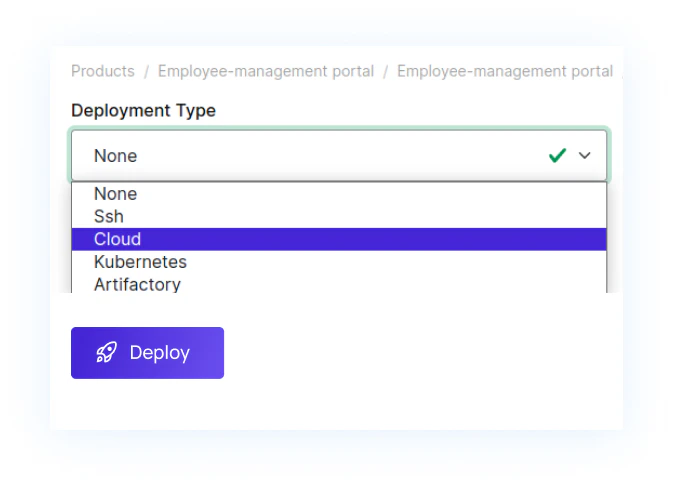The height and width of the screenshot is (484, 673).
Task: Click the green validation checkmark icon
Action: 557,155
